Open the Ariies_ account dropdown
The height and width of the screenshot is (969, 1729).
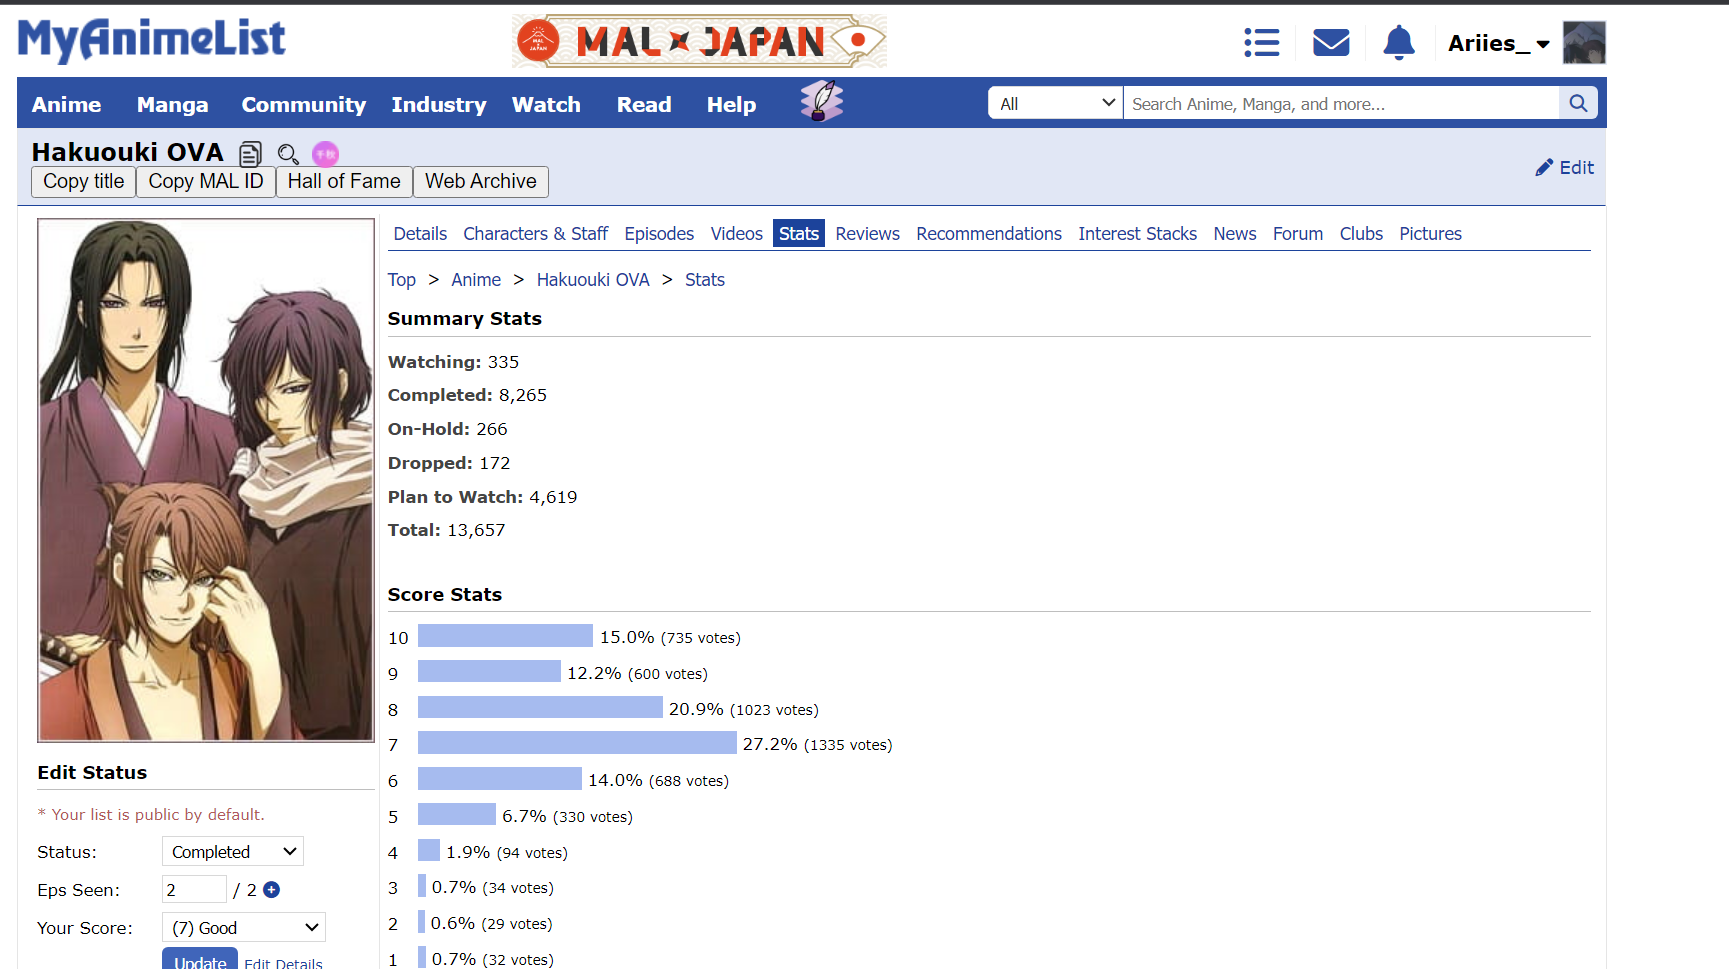point(1499,44)
